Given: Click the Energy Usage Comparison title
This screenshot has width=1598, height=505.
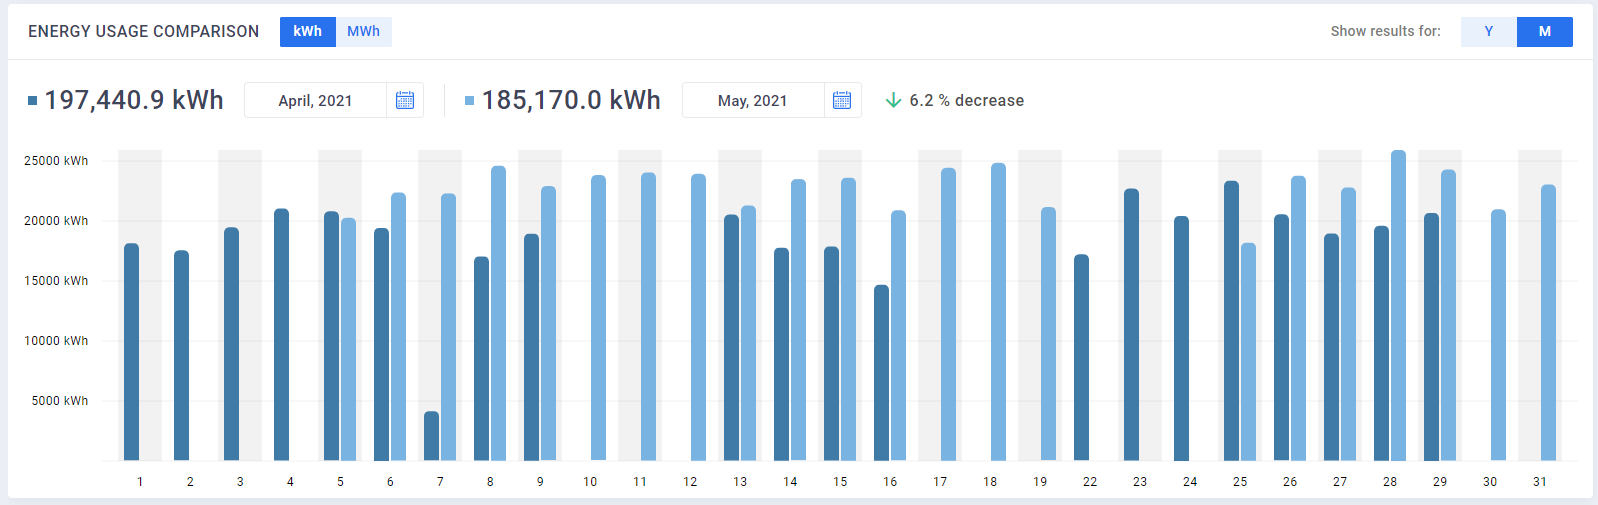Looking at the screenshot, I should 143,31.
